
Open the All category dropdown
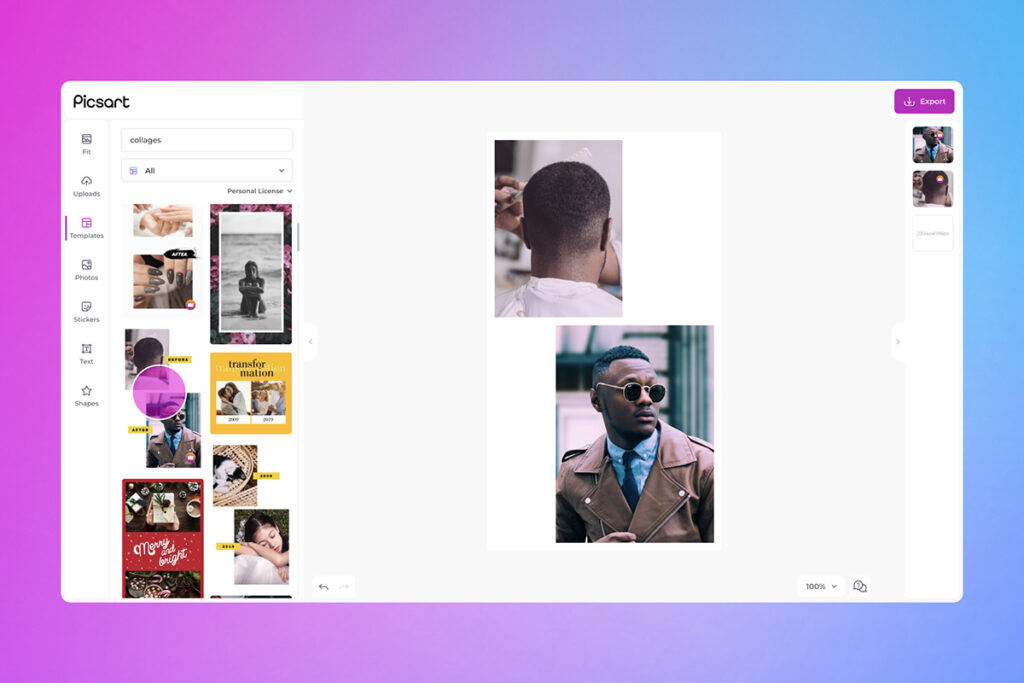pyautogui.click(x=206, y=170)
